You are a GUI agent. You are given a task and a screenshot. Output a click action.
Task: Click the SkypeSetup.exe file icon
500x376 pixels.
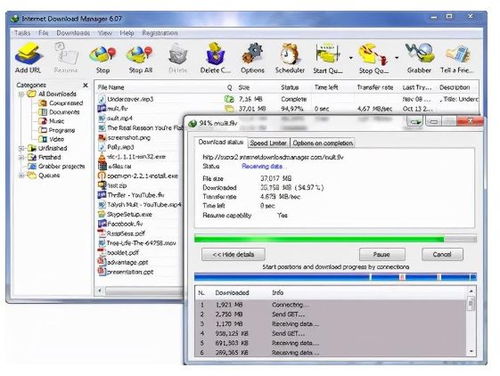[101, 214]
